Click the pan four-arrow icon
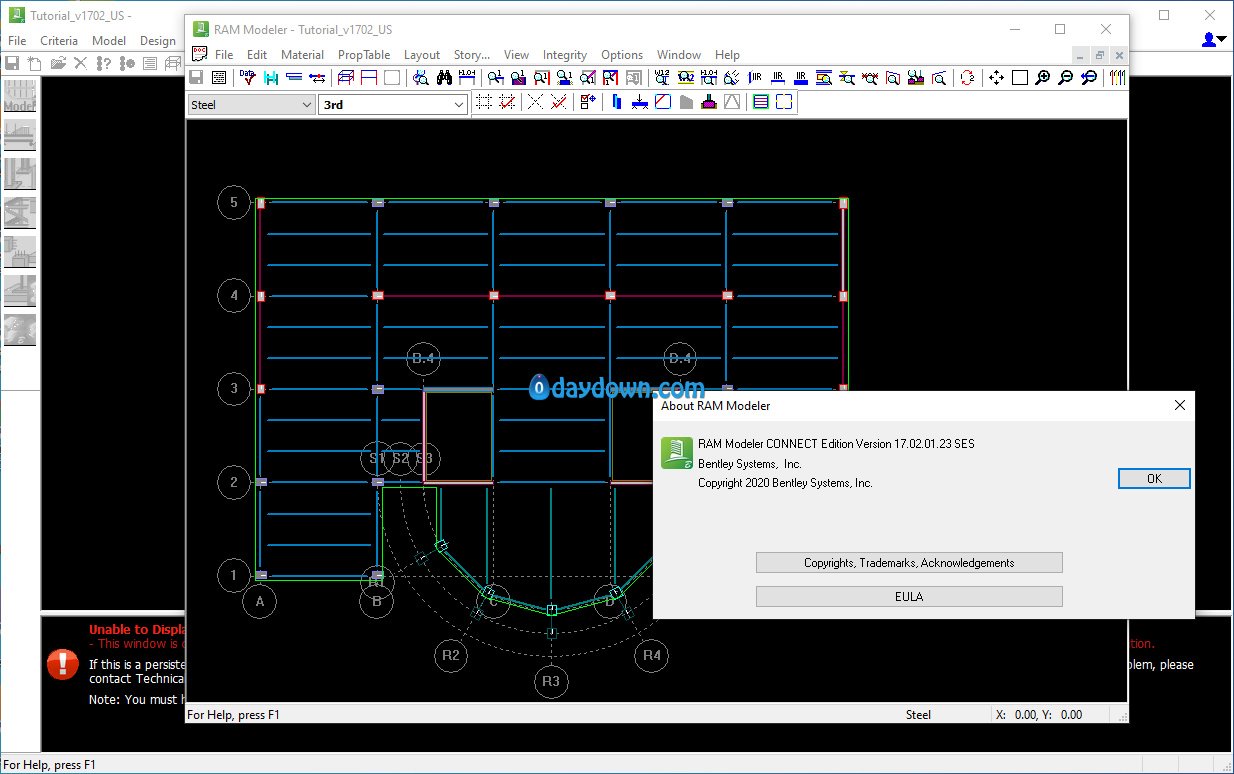The height and width of the screenshot is (774, 1234). click(996, 78)
